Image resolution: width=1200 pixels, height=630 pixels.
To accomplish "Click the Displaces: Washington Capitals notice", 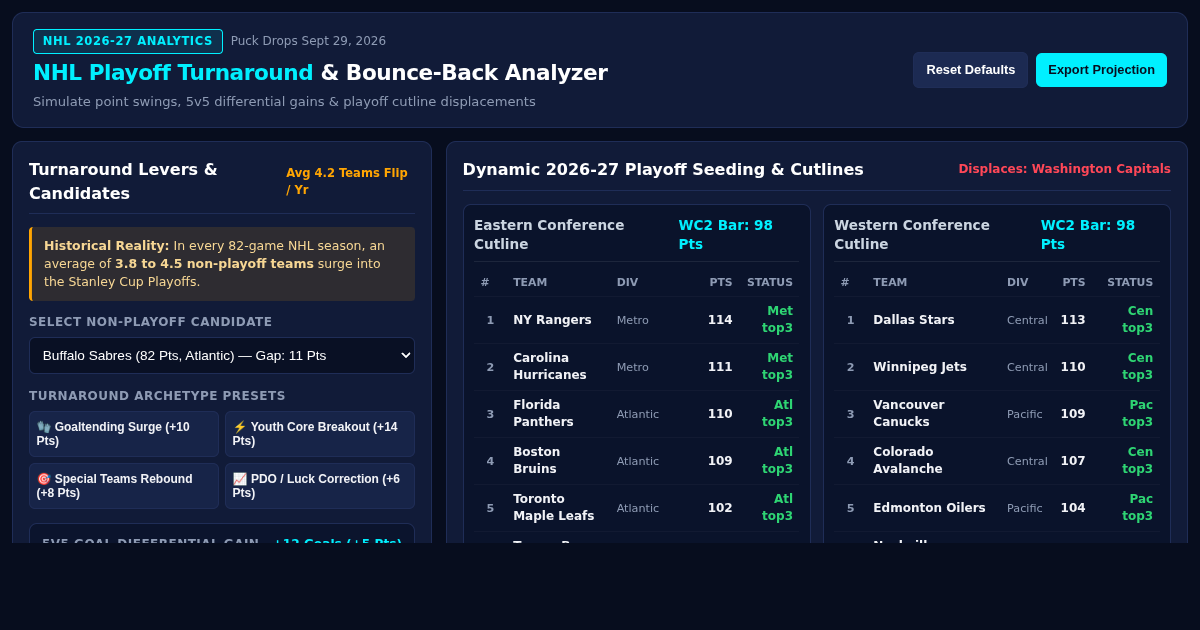I will coord(1064,169).
